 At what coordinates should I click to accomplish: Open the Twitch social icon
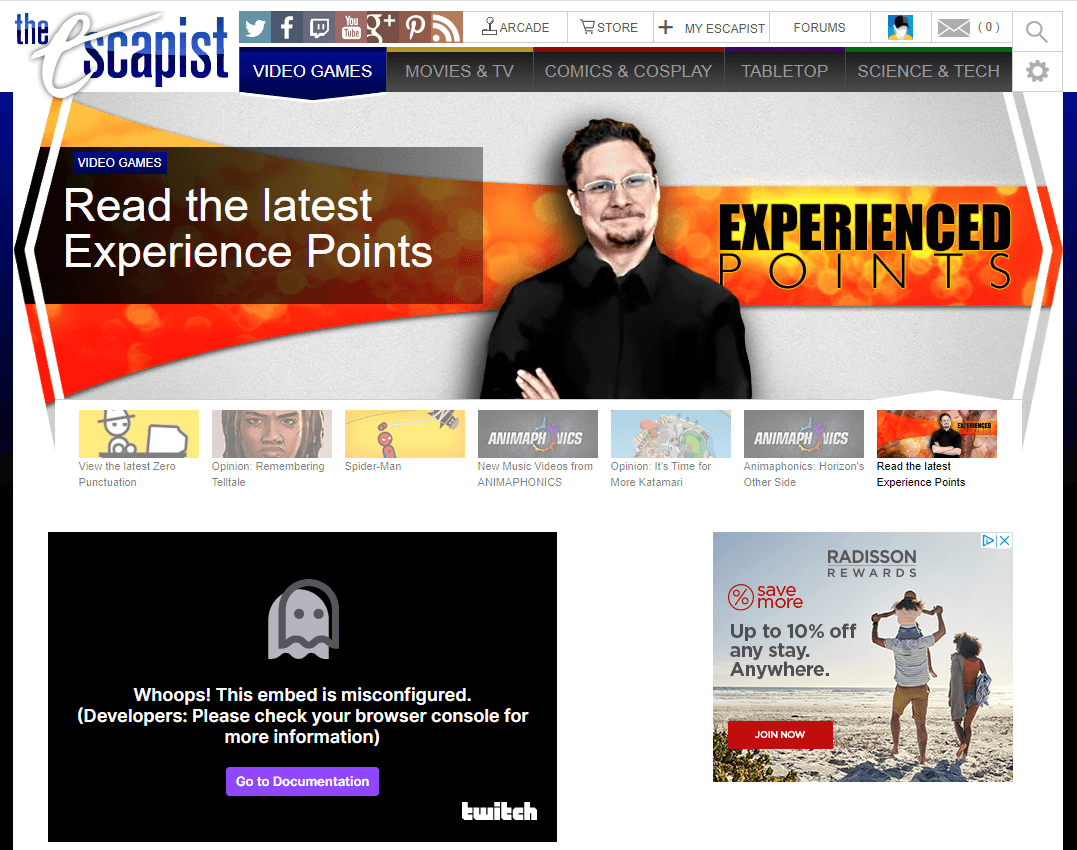tap(319, 27)
